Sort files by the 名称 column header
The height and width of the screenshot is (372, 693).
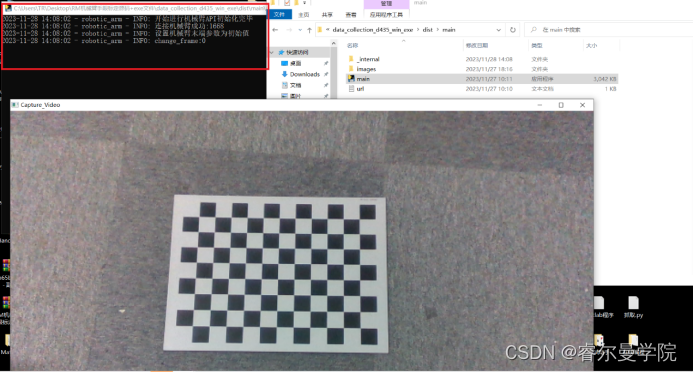pyautogui.click(x=353, y=46)
